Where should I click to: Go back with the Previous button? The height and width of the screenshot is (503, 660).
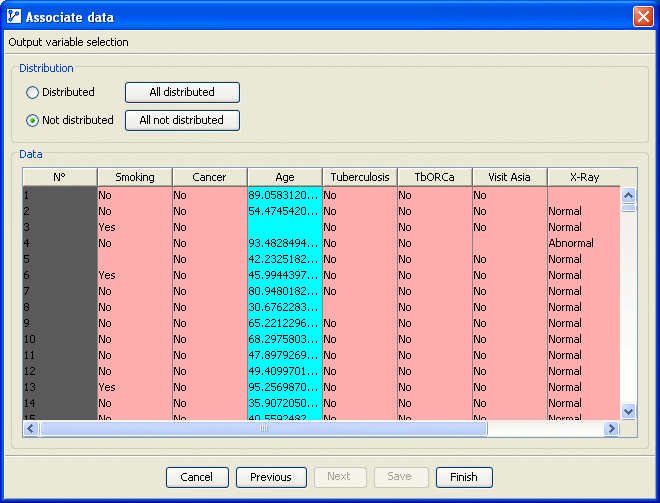pos(271,477)
